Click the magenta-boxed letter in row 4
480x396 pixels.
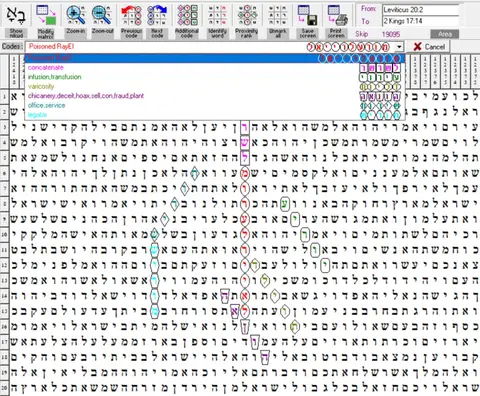pos(245,143)
